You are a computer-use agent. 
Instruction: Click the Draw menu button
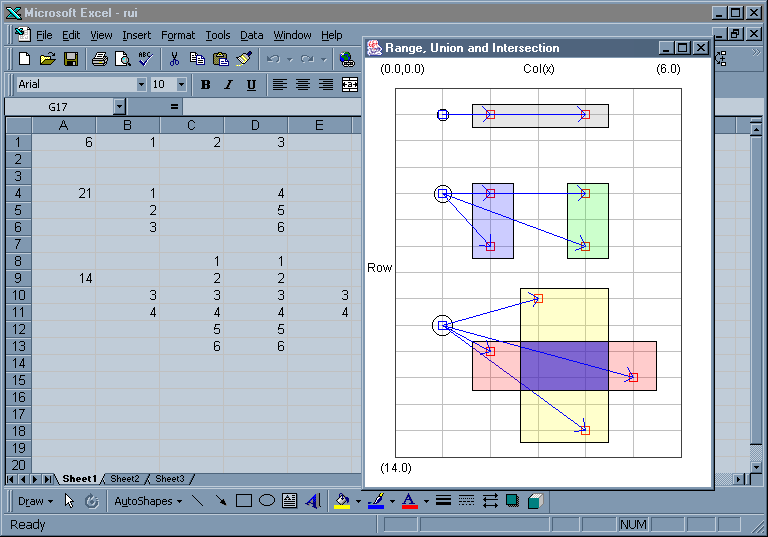[x=35, y=501]
